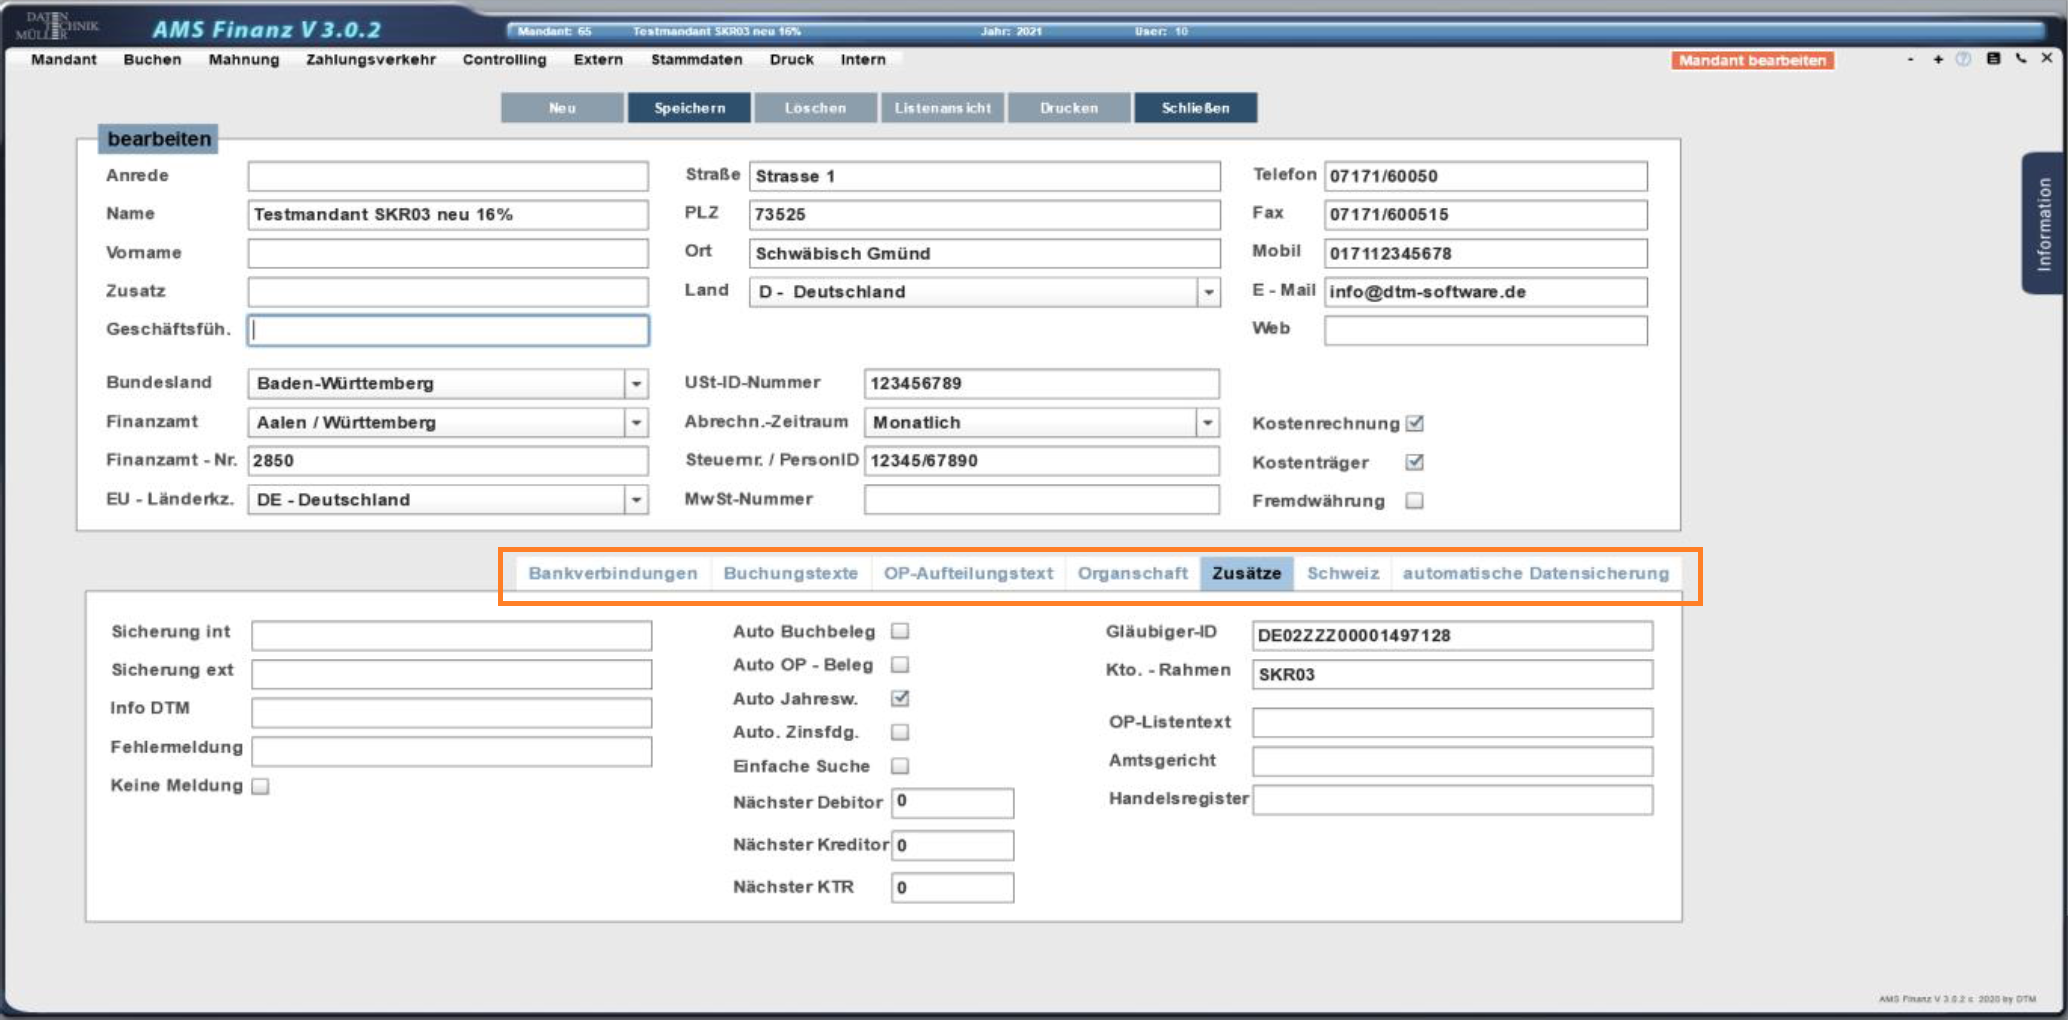Click the phone icon in top bar
The height and width of the screenshot is (1020, 2068).
point(2021,59)
